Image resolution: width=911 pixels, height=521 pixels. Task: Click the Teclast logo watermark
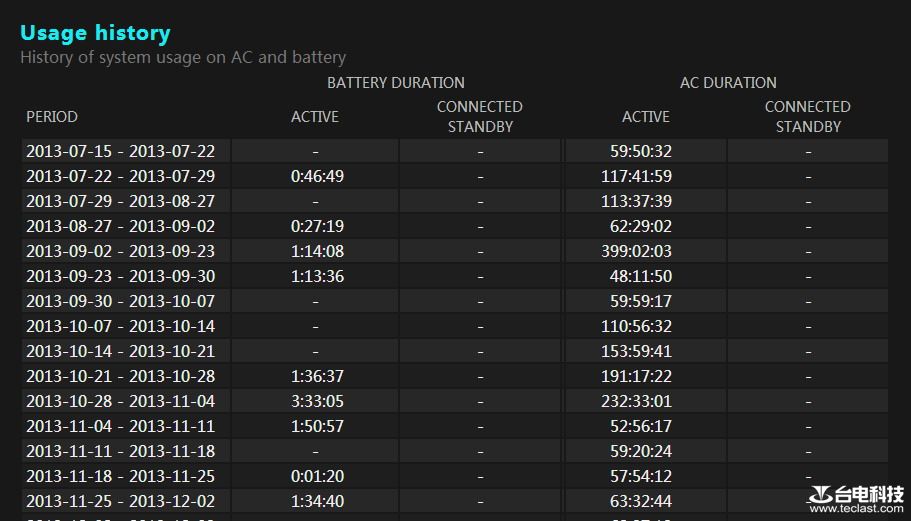coord(856,494)
